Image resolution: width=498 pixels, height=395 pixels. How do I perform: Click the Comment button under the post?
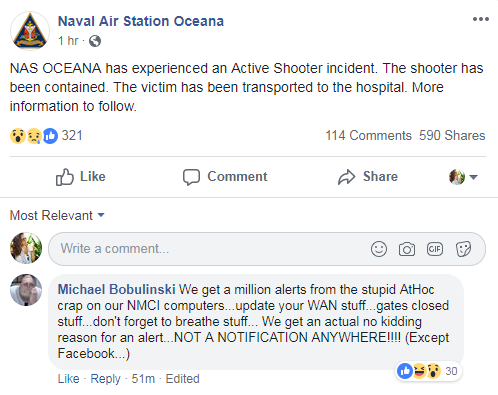pyautogui.click(x=225, y=177)
